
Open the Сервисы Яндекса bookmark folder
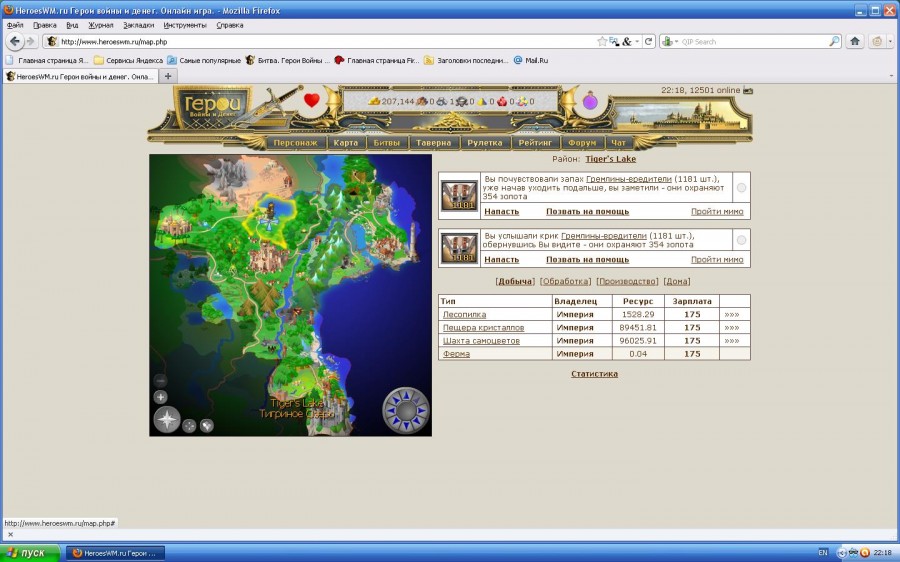click(129, 60)
